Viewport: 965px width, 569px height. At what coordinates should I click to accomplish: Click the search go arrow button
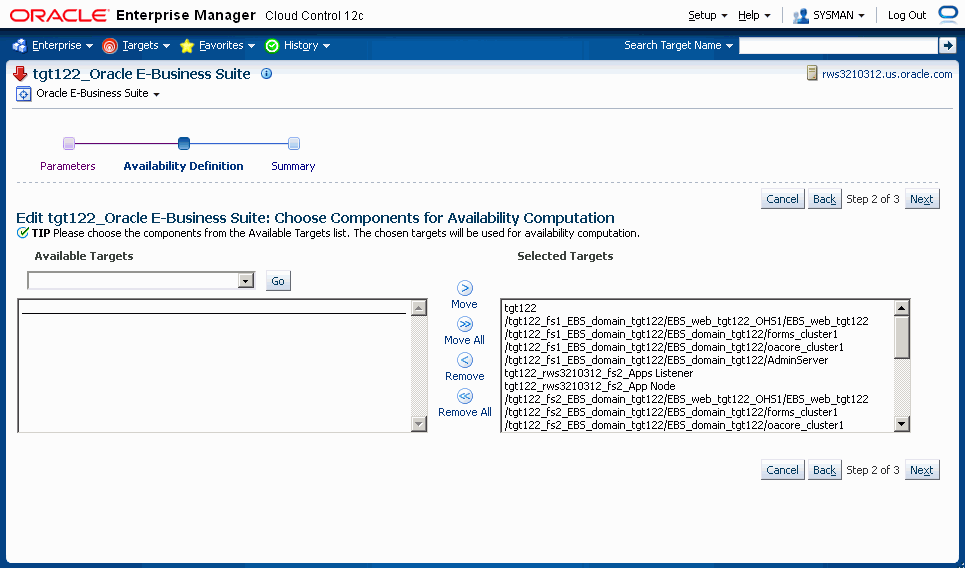pyautogui.click(x=947, y=45)
